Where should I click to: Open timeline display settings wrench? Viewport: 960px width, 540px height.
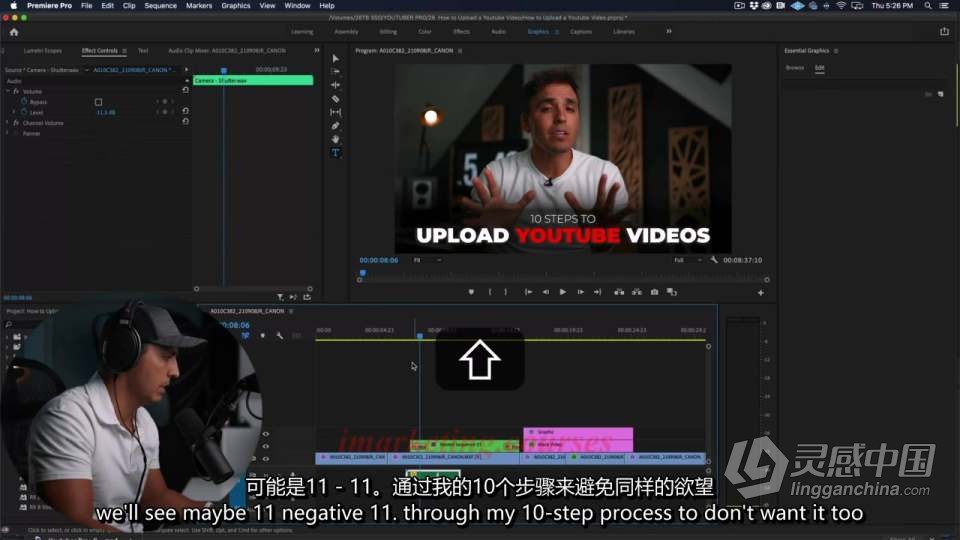click(x=280, y=336)
